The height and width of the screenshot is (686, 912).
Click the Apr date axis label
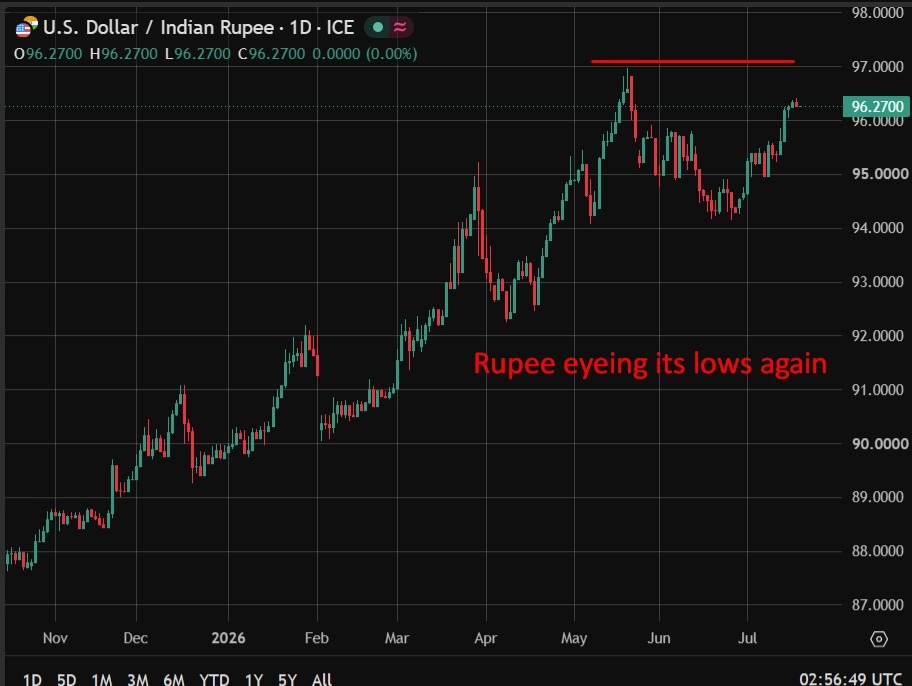(x=486, y=638)
